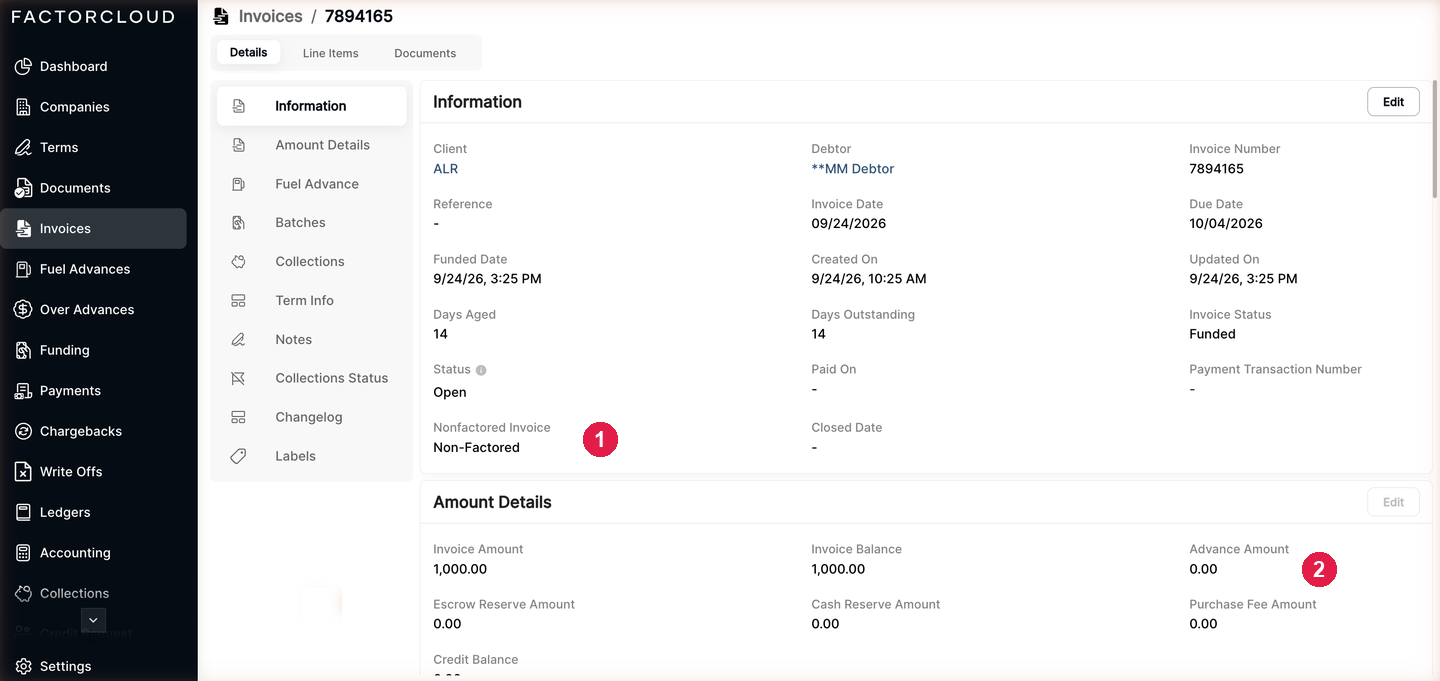The width and height of the screenshot is (1440, 681).
Task: Jump to Batches section
Action: tap(312, 223)
